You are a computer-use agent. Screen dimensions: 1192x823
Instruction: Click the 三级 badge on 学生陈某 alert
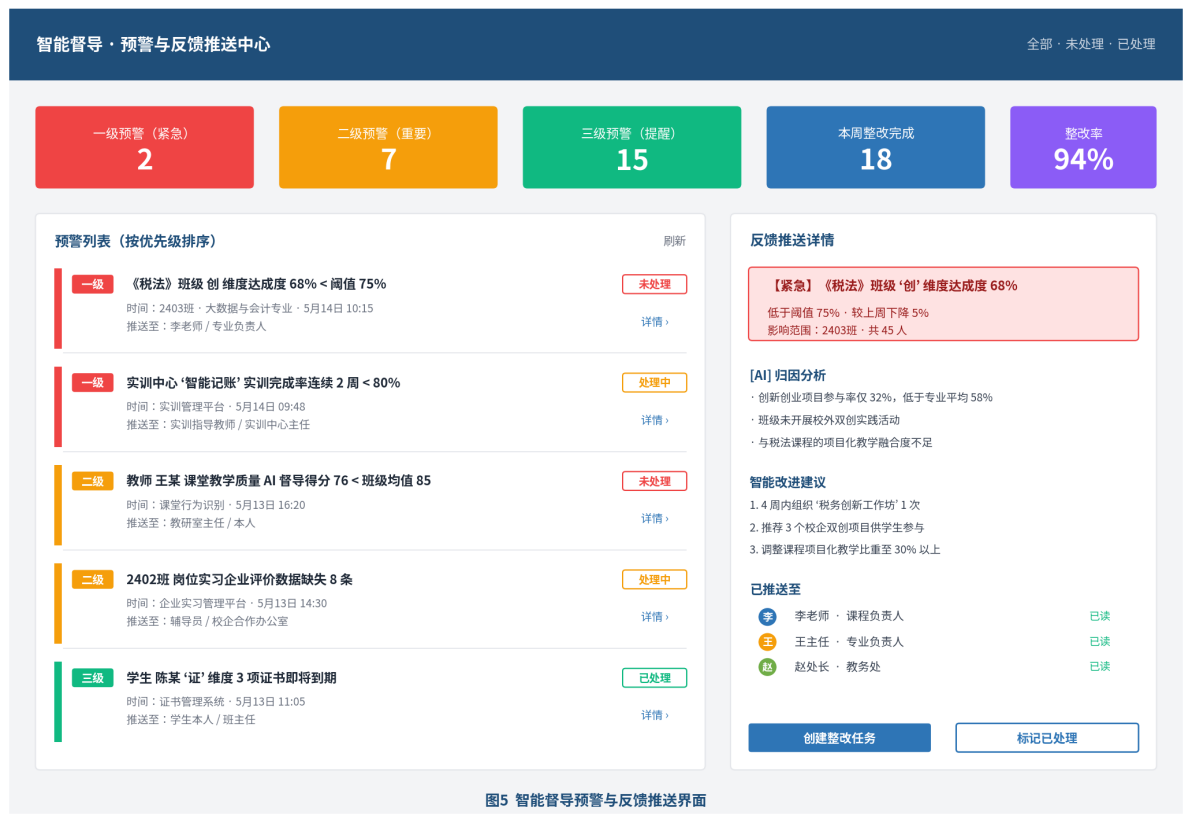[93, 678]
